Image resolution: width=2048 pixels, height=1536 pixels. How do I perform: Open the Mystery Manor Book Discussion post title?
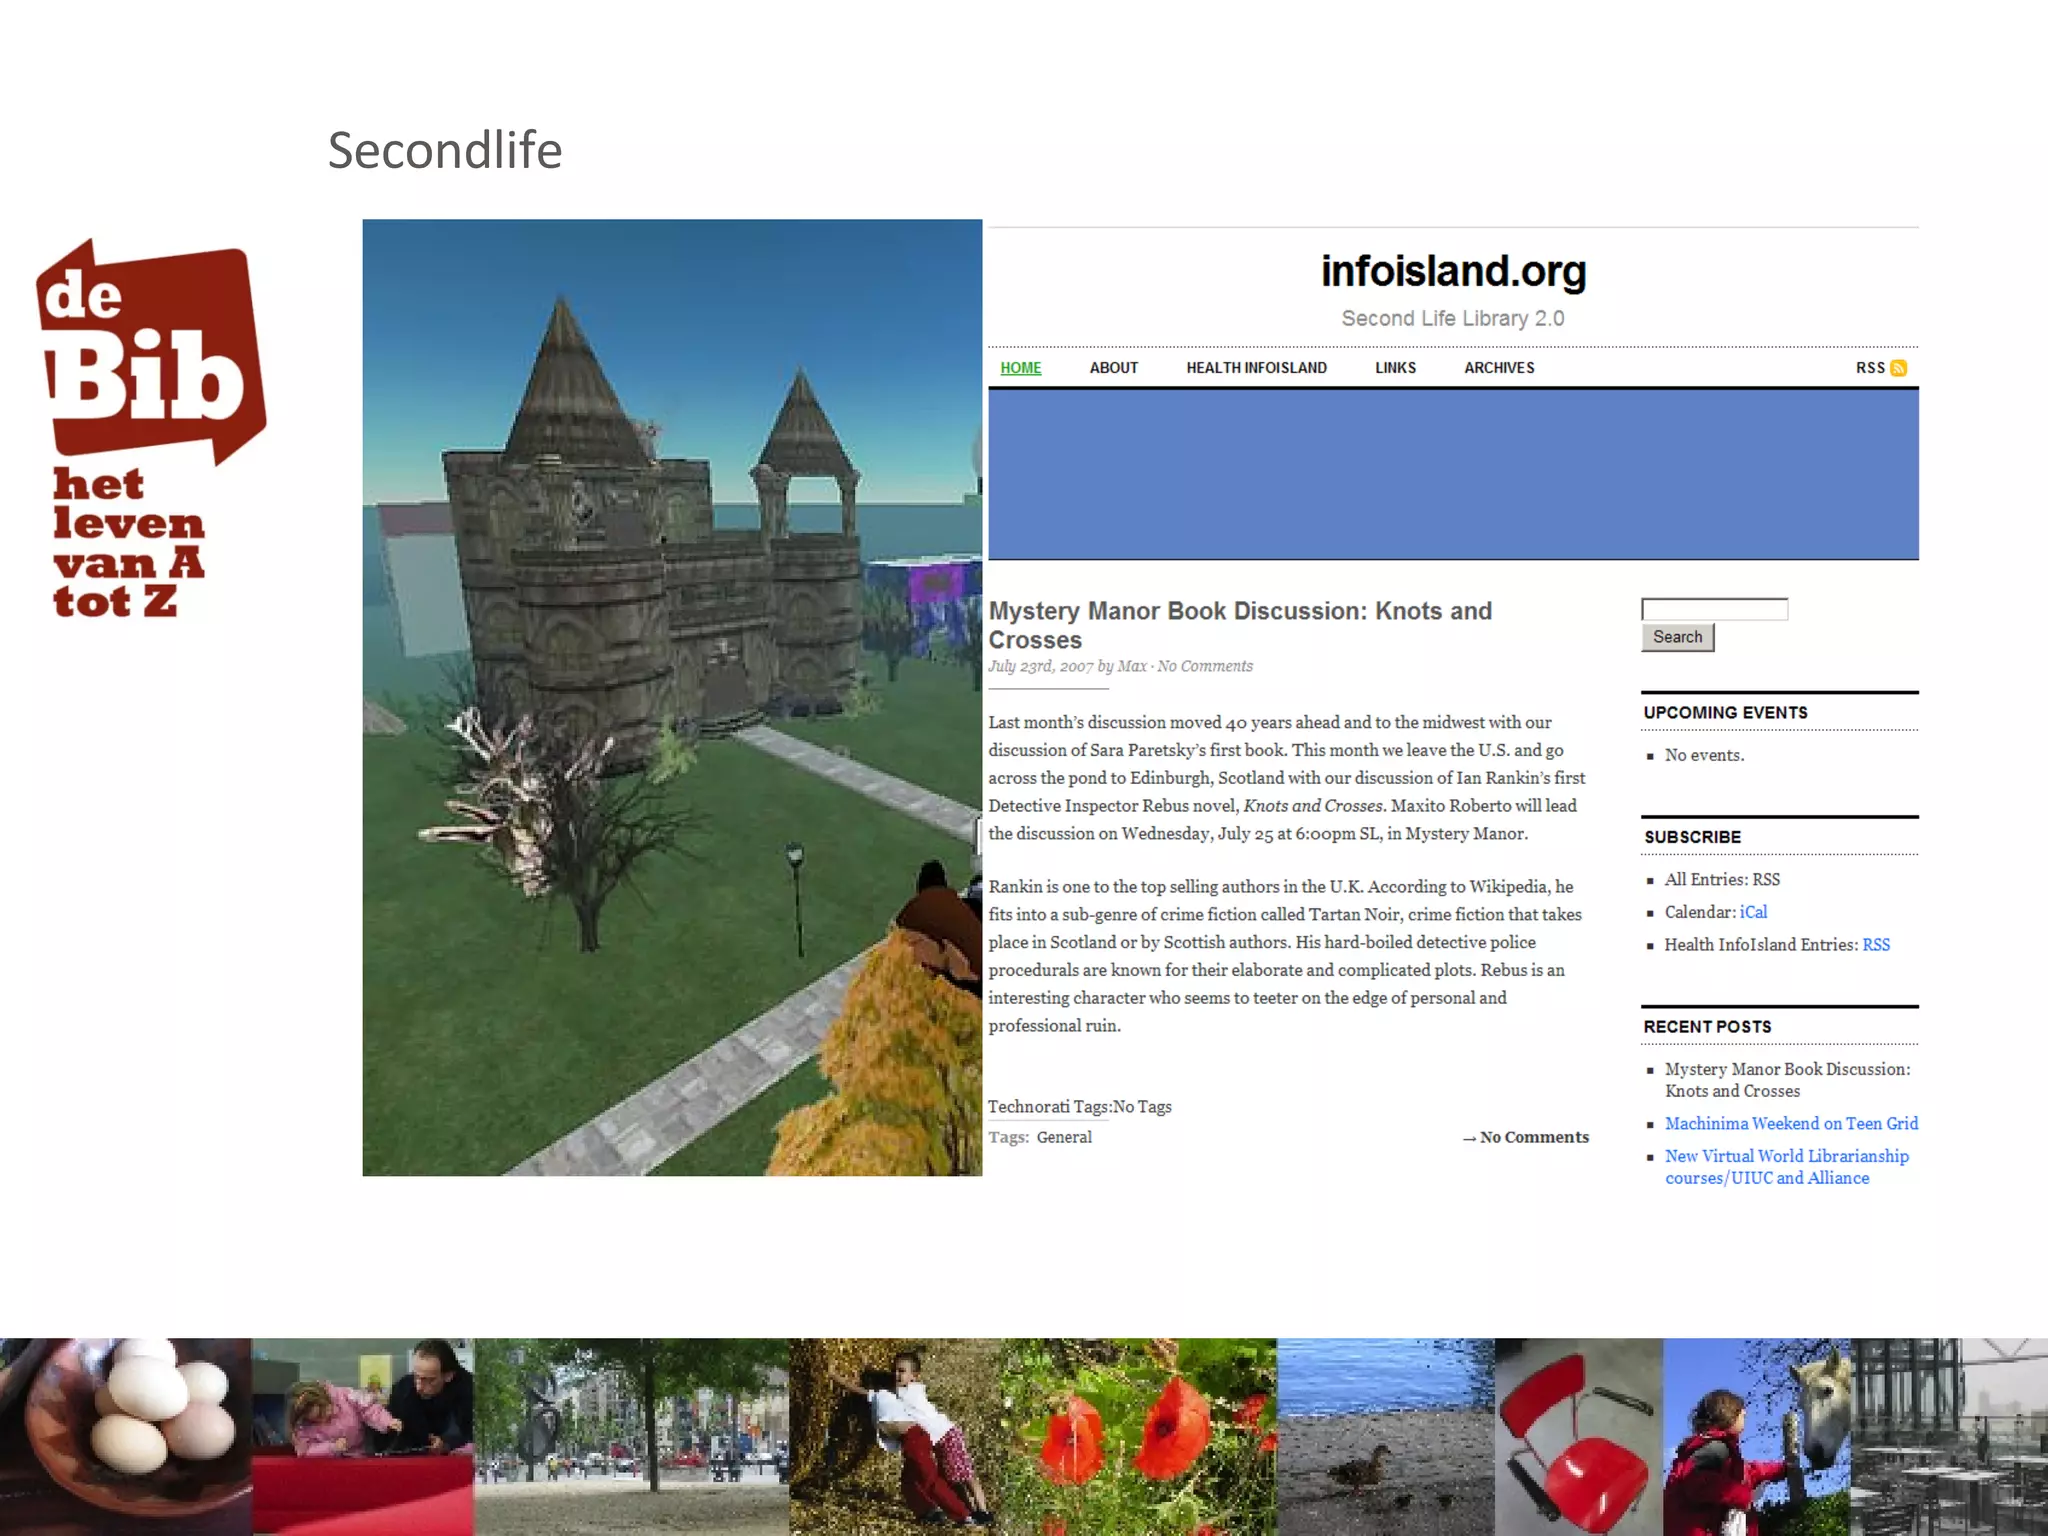point(1240,625)
